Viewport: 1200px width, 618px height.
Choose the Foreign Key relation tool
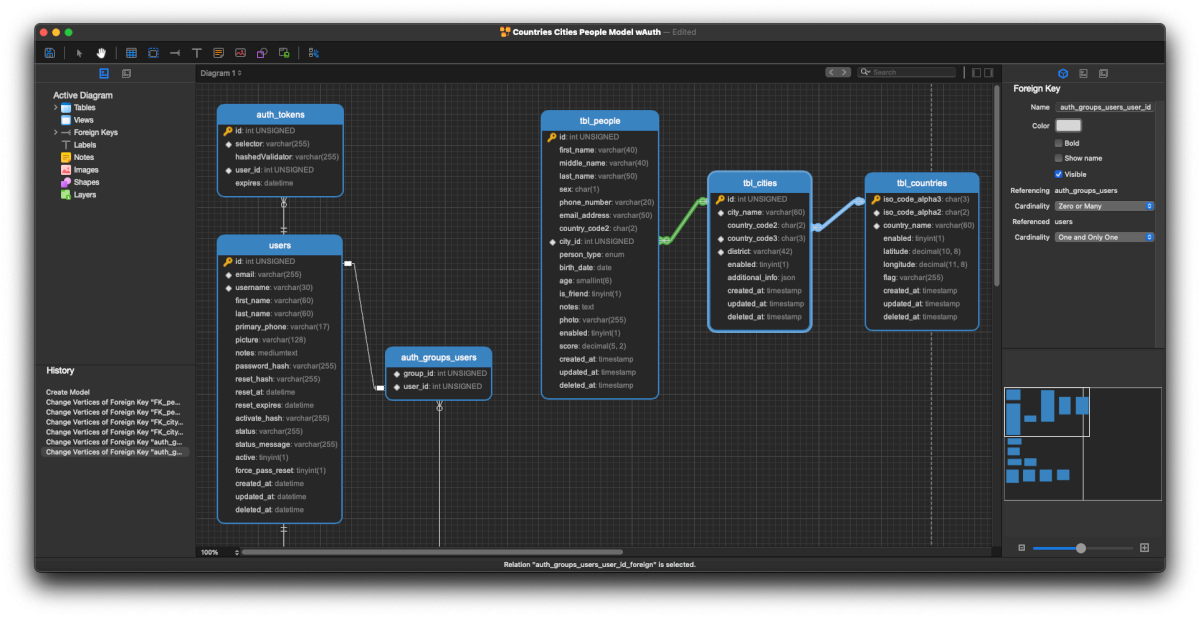(x=175, y=53)
